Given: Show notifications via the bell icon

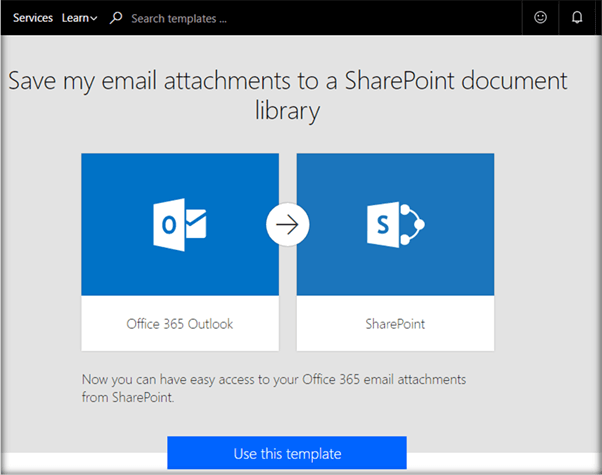Looking at the screenshot, I should click(577, 17).
